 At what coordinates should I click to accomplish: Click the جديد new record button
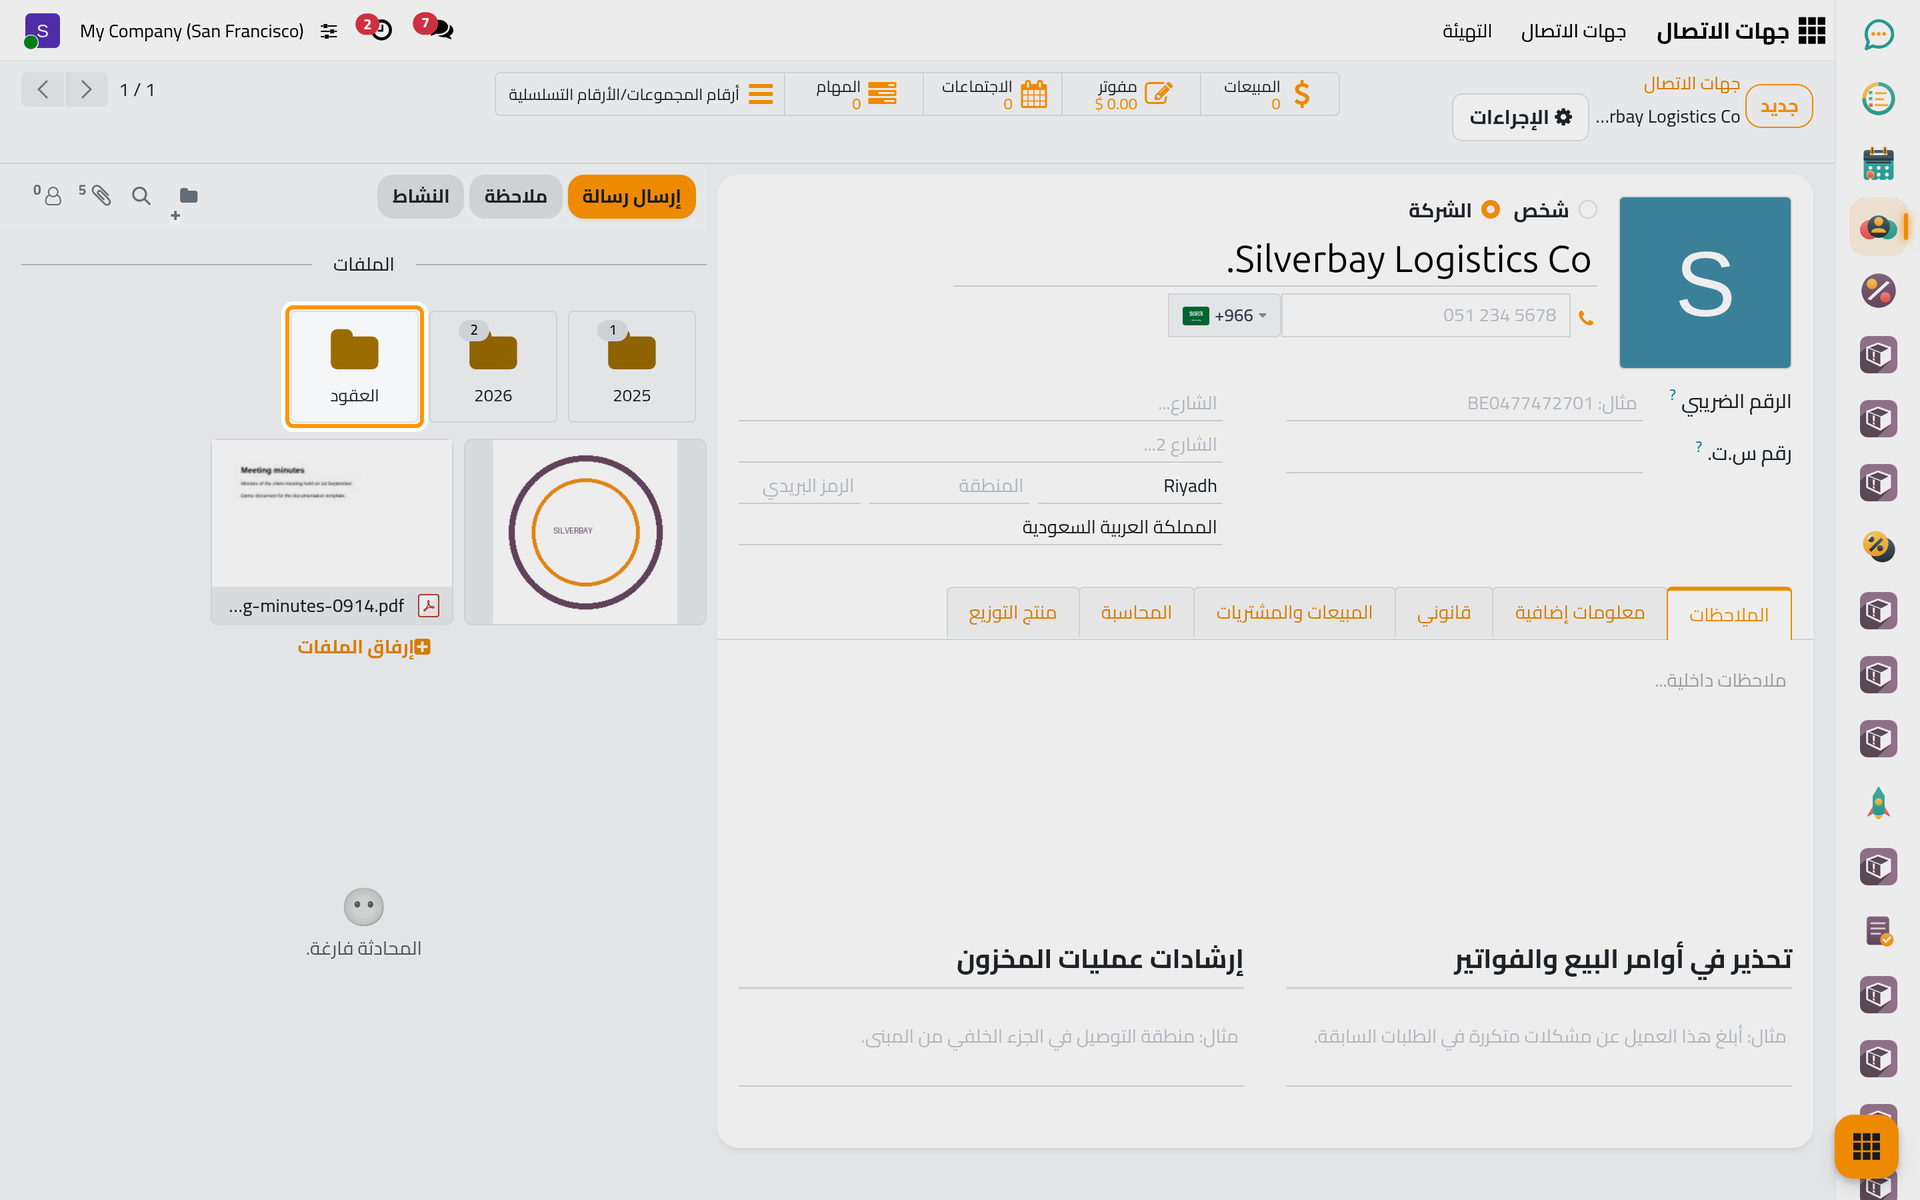point(1778,107)
